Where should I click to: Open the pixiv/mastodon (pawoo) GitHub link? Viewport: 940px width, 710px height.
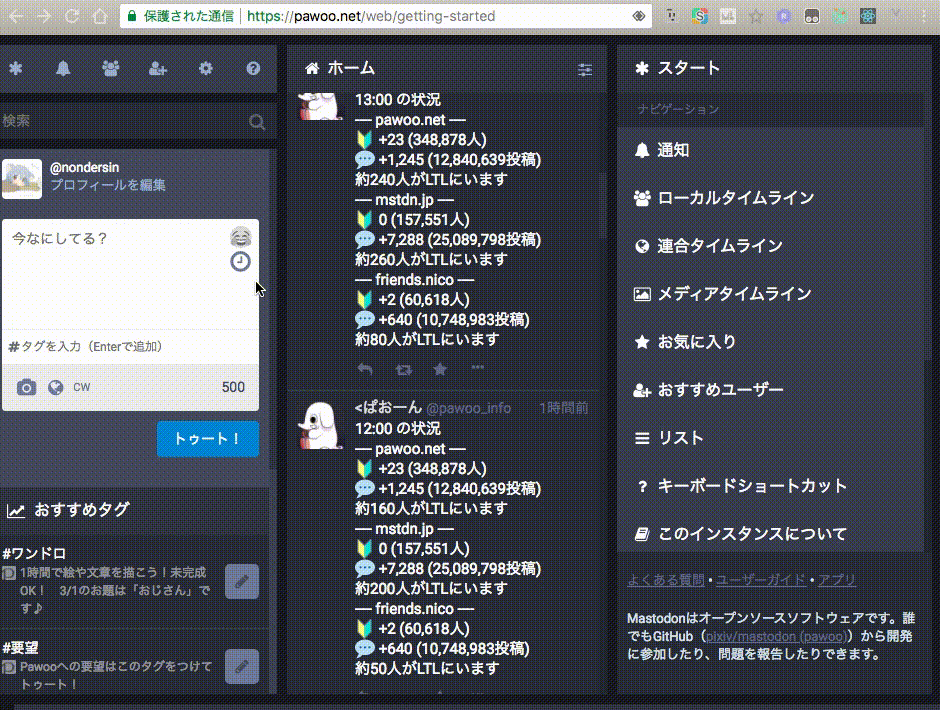[x=775, y=636]
